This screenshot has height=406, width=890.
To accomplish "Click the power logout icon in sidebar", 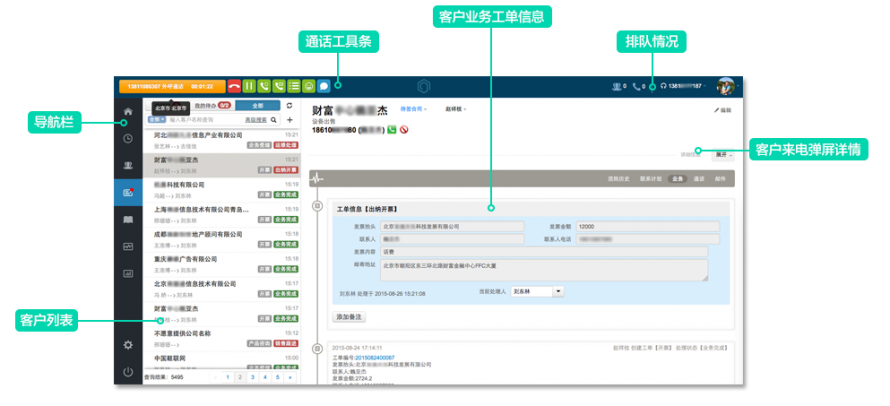I will coord(128,372).
